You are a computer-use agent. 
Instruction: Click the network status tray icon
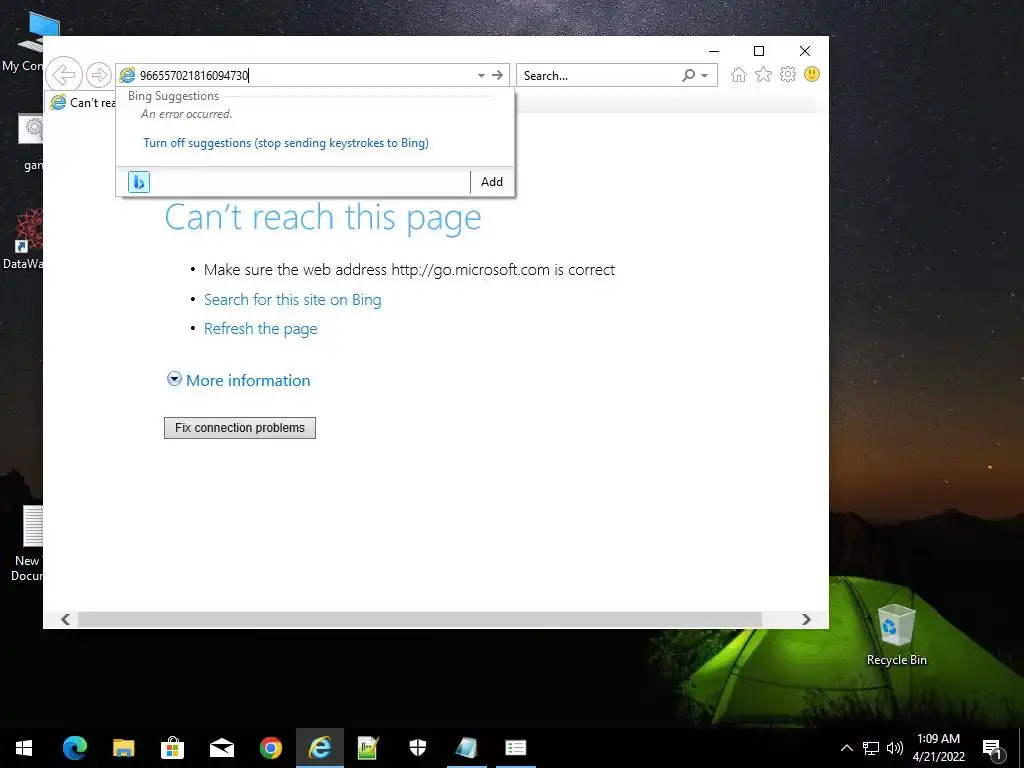pyautogui.click(x=871, y=748)
